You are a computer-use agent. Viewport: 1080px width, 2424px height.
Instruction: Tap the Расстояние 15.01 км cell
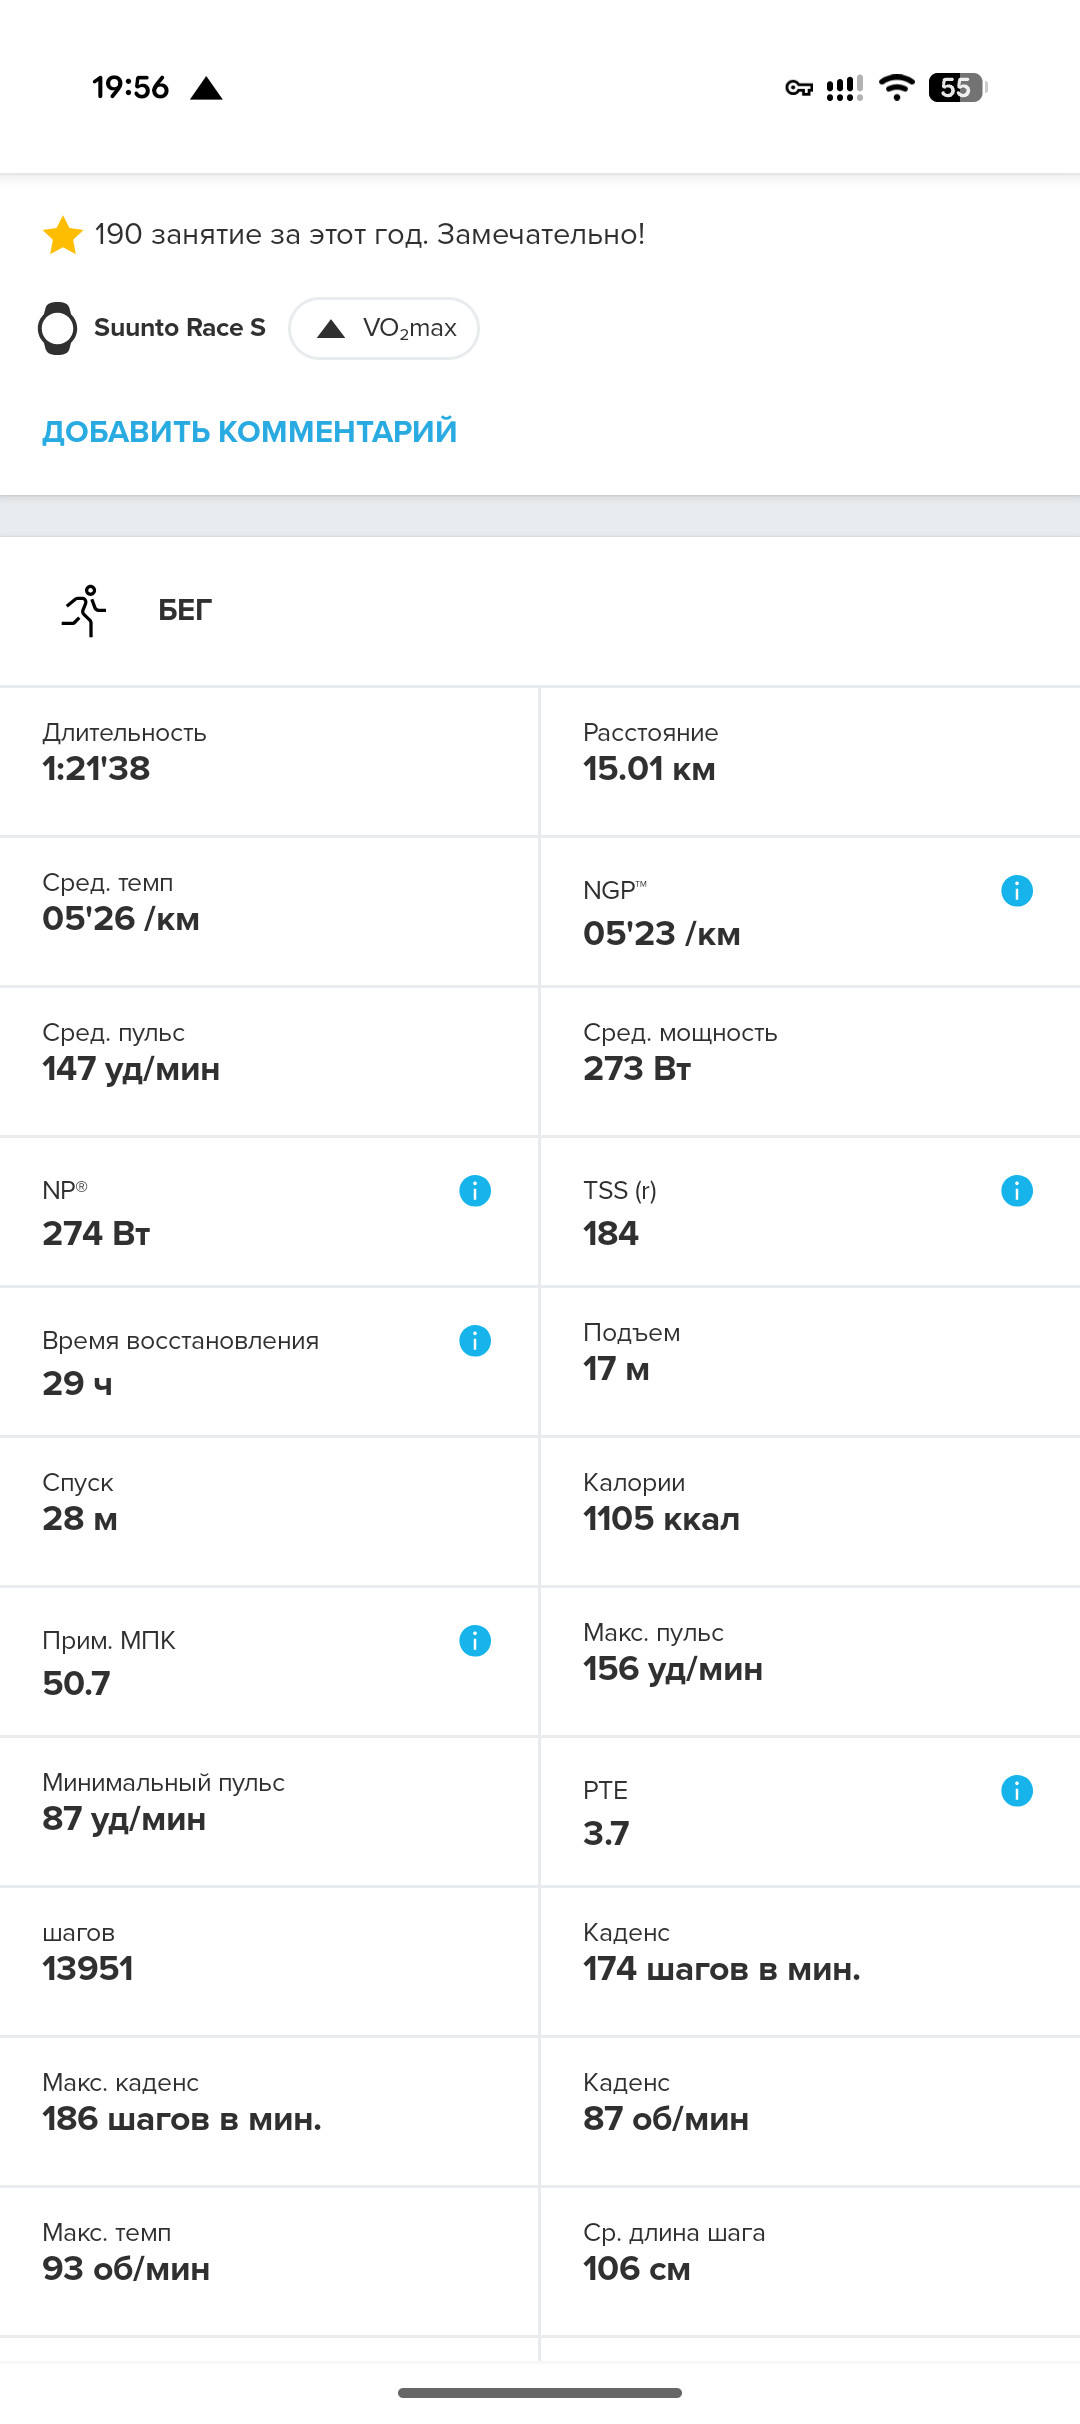click(x=810, y=761)
